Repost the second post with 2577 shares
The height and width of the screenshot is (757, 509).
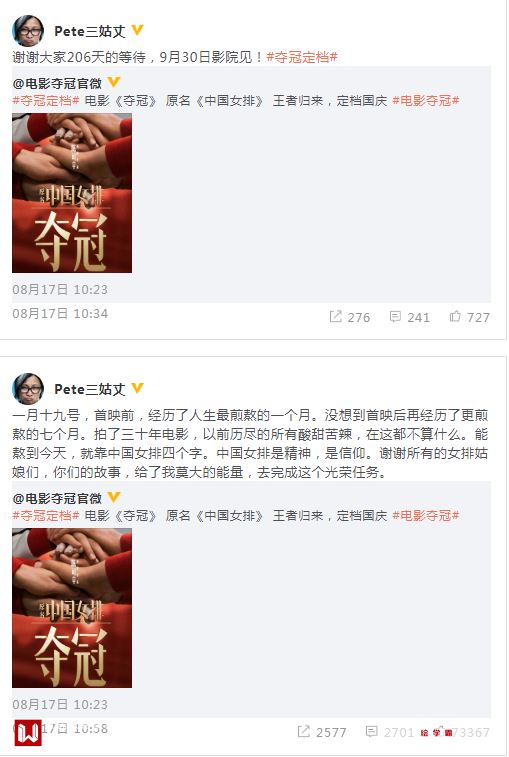tap(322, 732)
